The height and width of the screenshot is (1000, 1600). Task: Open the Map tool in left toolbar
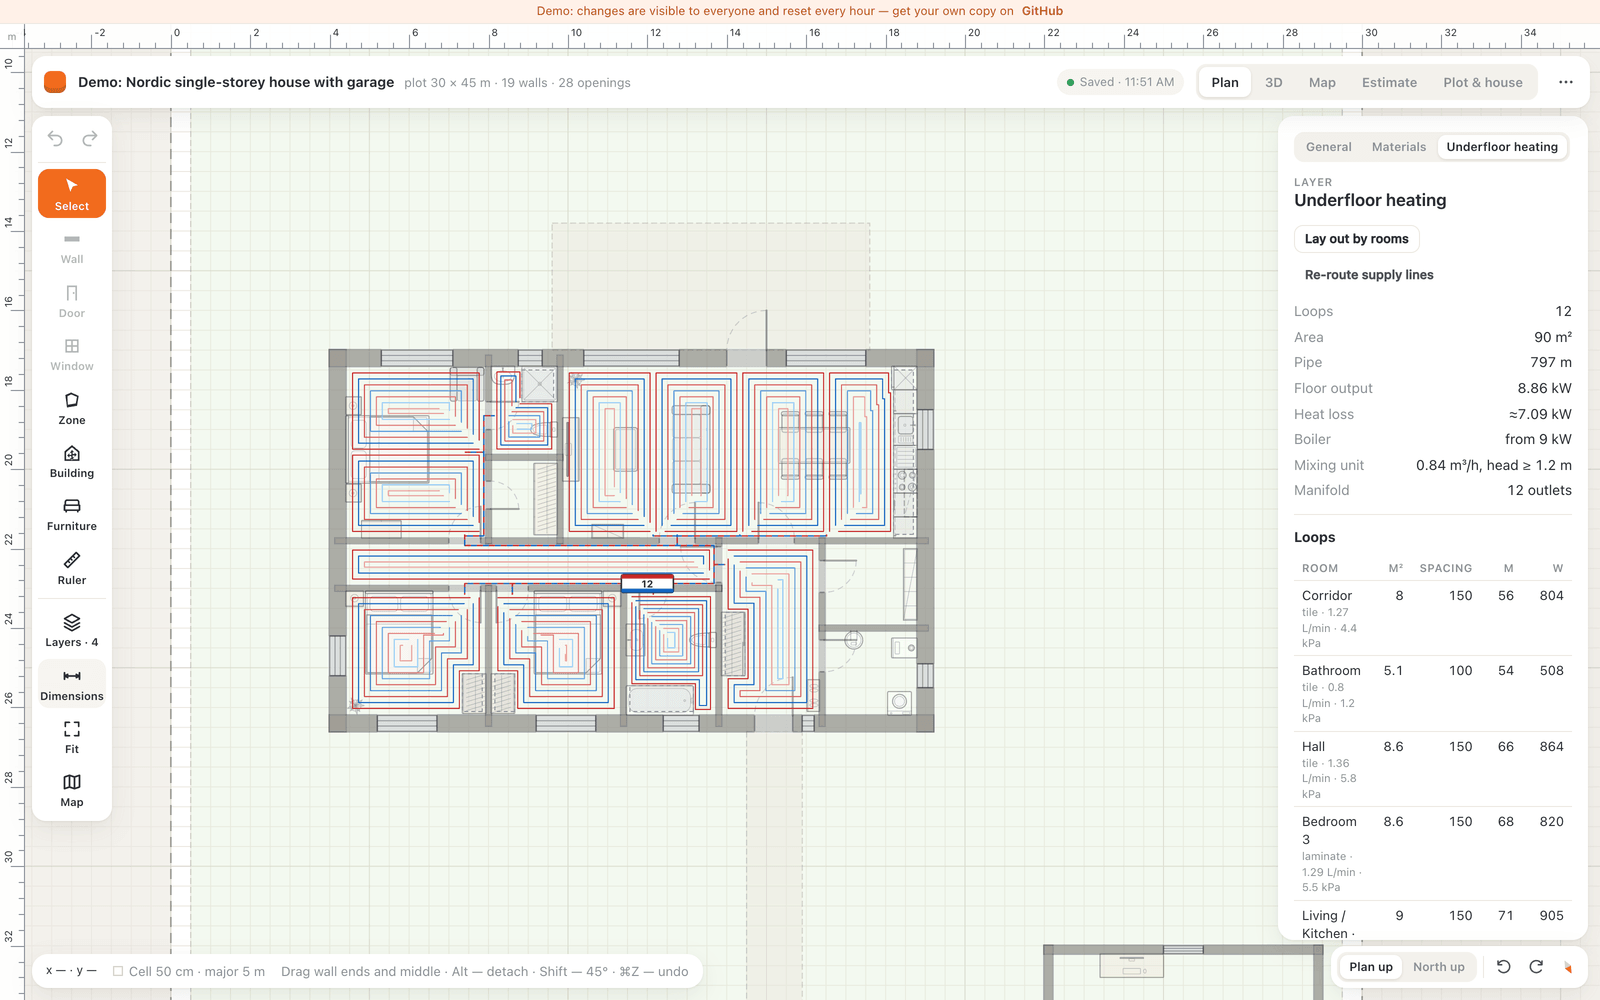click(x=72, y=790)
